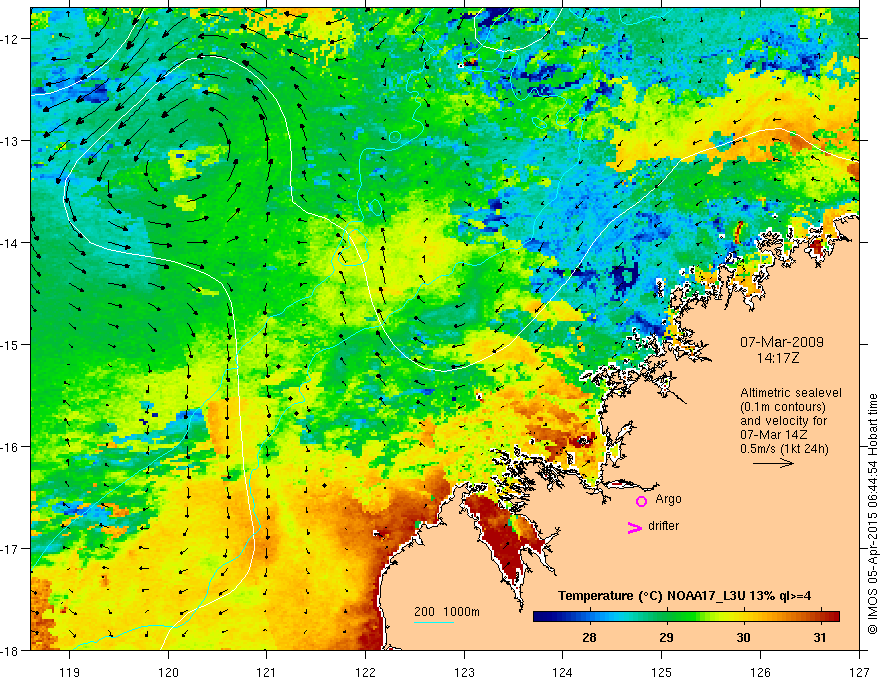Click the colorbar at the 30 degree mark
The width and height of the screenshot is (880, 680).
tap(744, 617)
